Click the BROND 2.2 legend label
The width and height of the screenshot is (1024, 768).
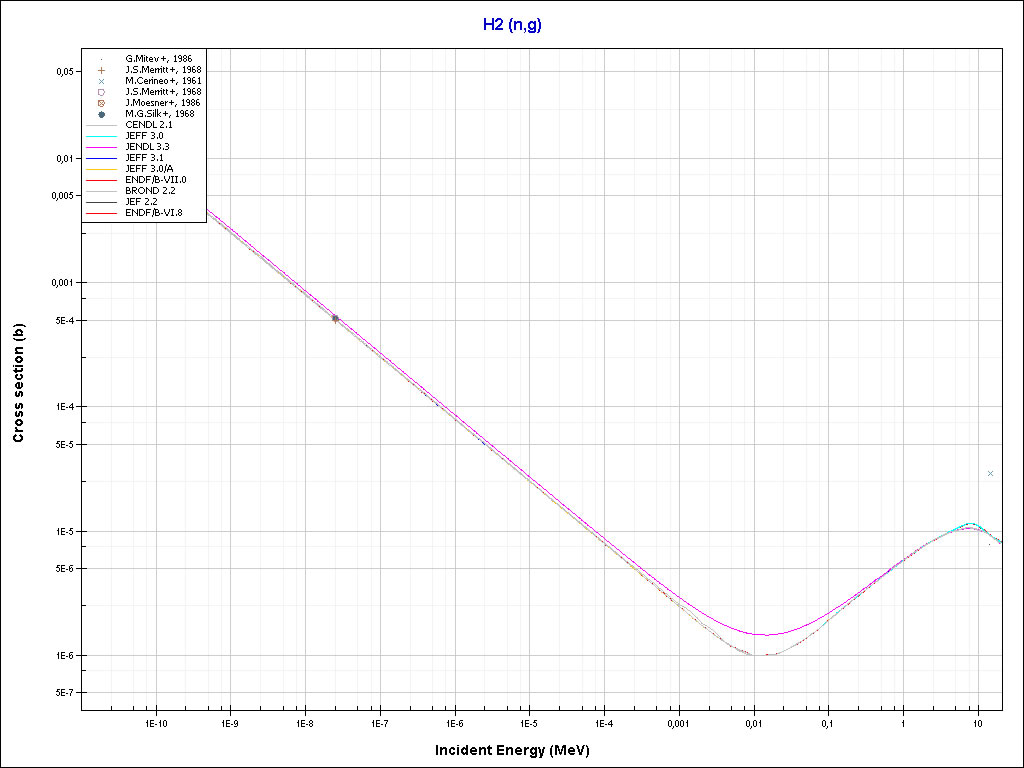[x=150, y=191]
